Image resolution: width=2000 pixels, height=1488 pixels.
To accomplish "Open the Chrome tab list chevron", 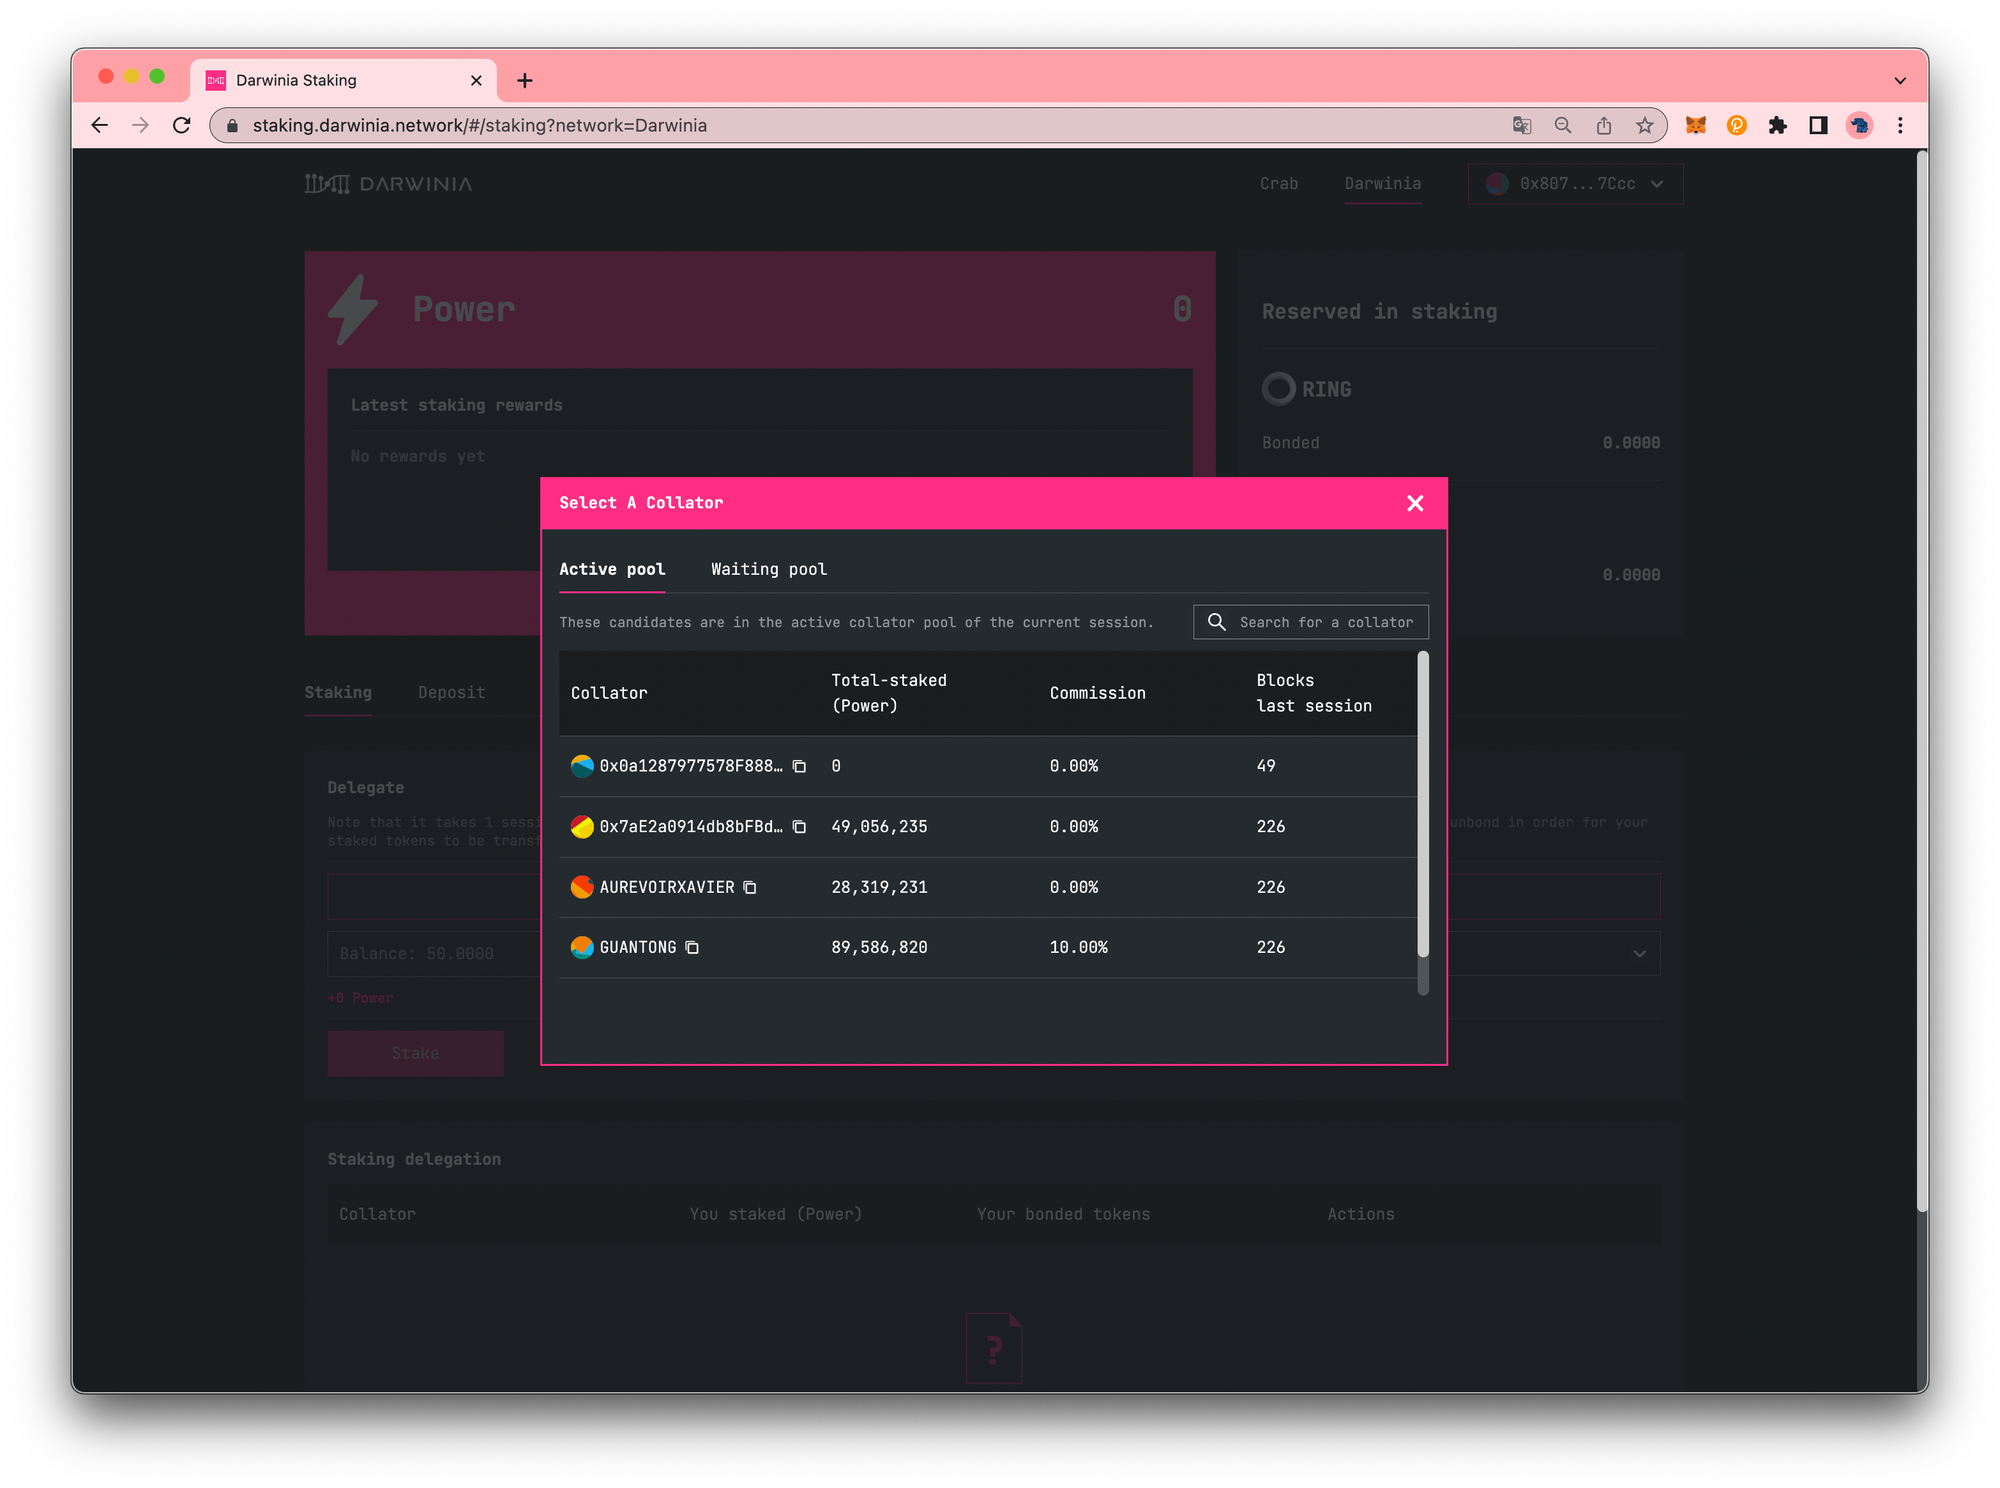I will 1900,80.
